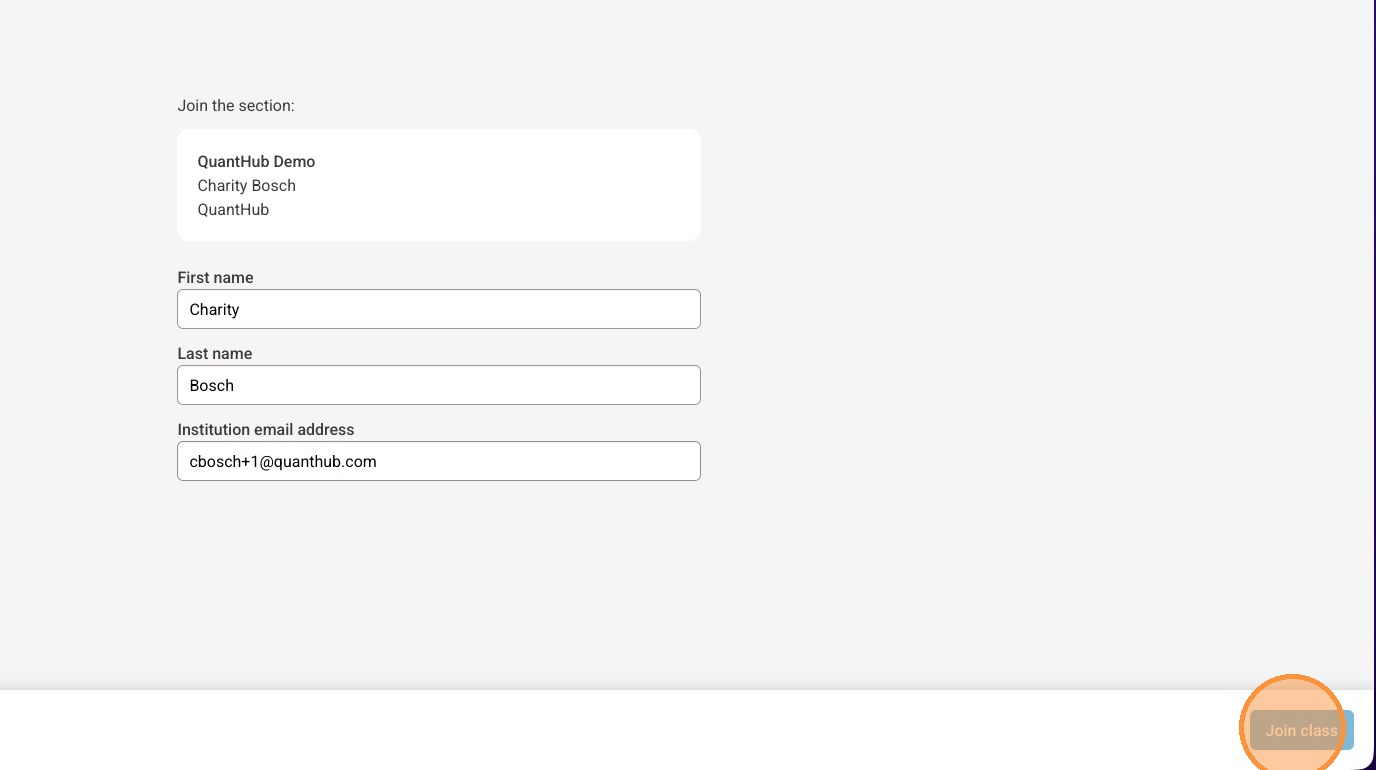This screenshot has height=770, width=1376.
Task: Click the "Join the section:" heading text
Action: click(236, 105)
